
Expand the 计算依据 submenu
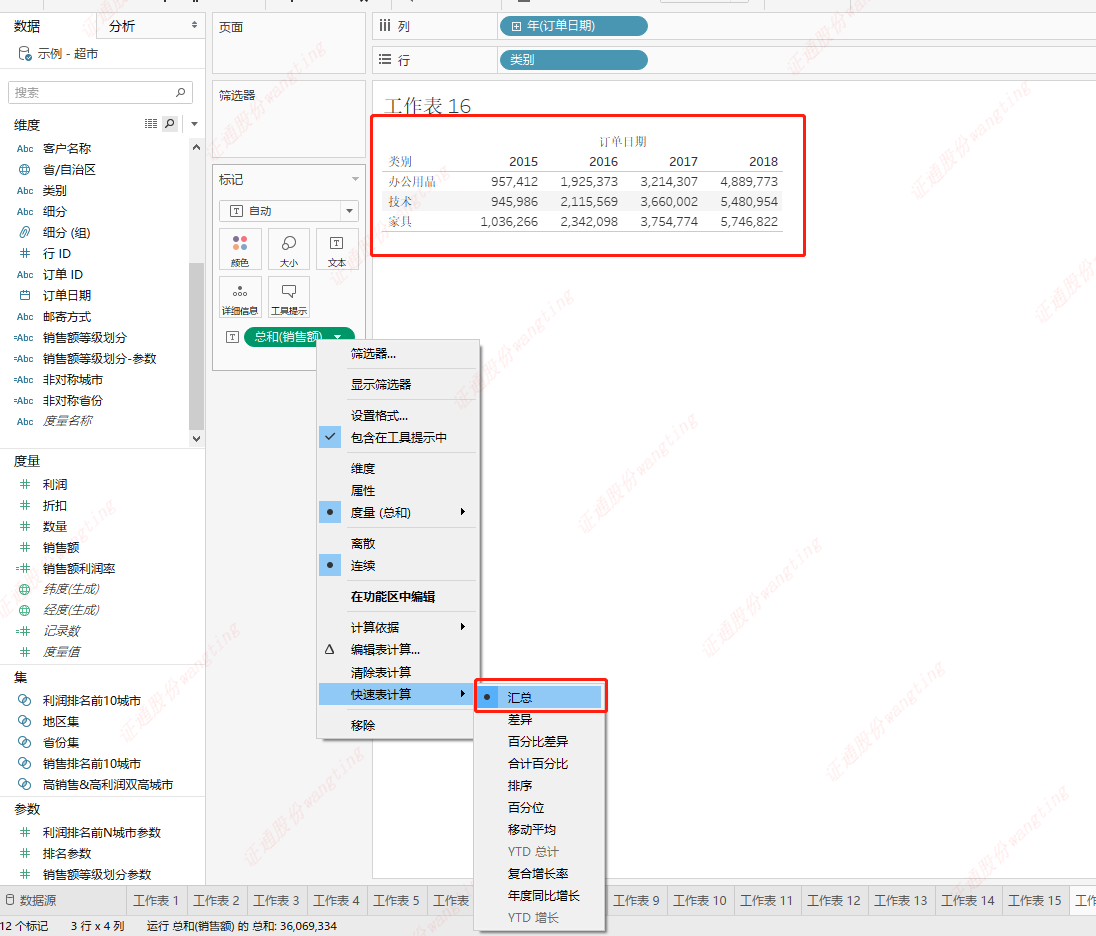click(x=398, y=627)
